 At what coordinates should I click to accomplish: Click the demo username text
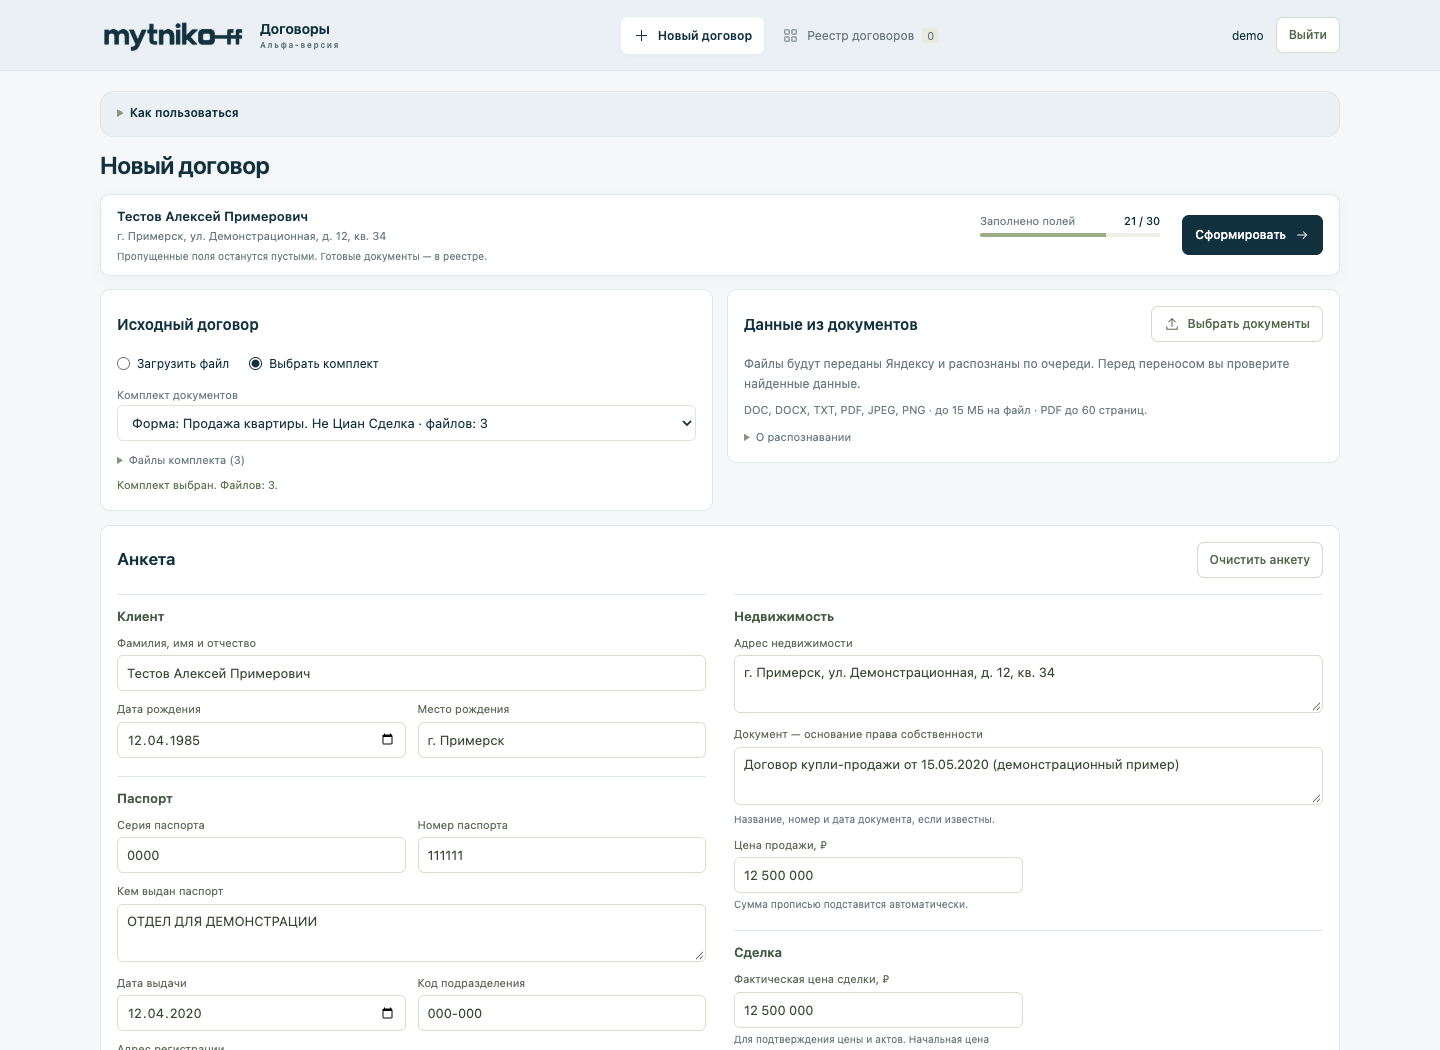tap(1247, 36)
